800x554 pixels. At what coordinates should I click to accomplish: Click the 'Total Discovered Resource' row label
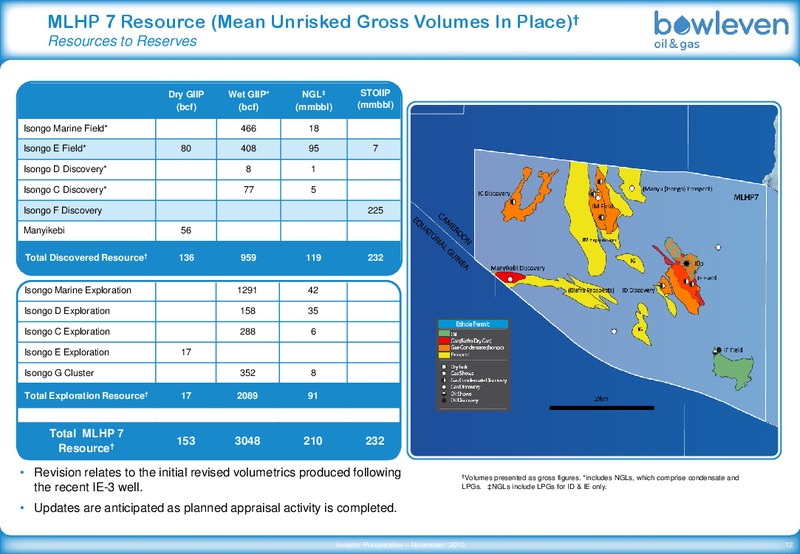point(86,258)
